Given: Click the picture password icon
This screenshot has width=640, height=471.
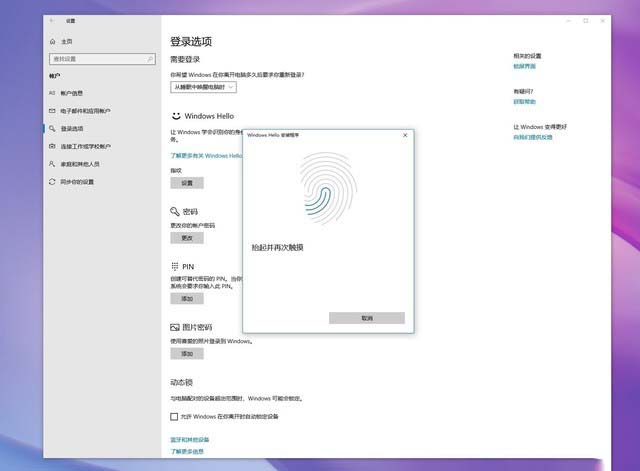Looking at the screenshot, I should (175, 327).
